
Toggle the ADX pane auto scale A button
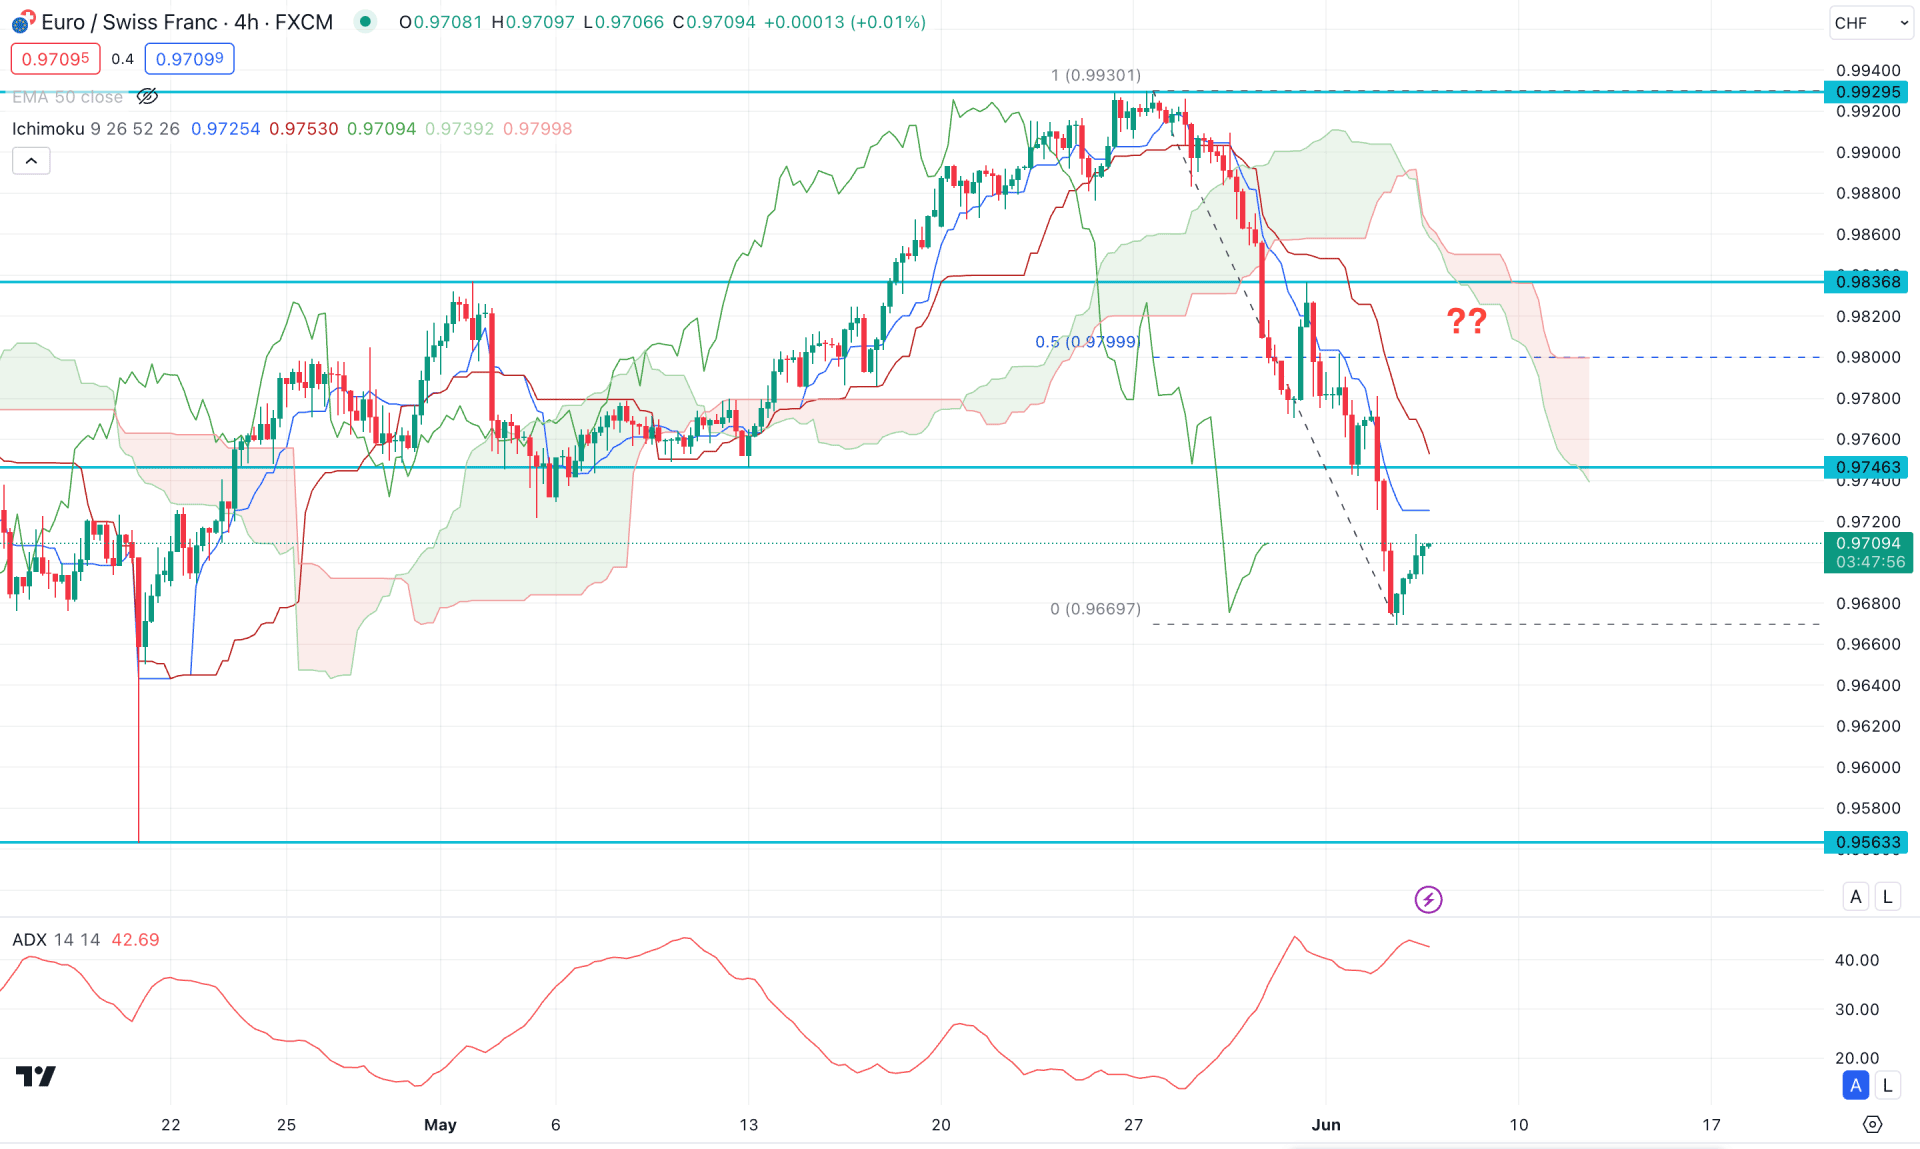(1856, 1085)
